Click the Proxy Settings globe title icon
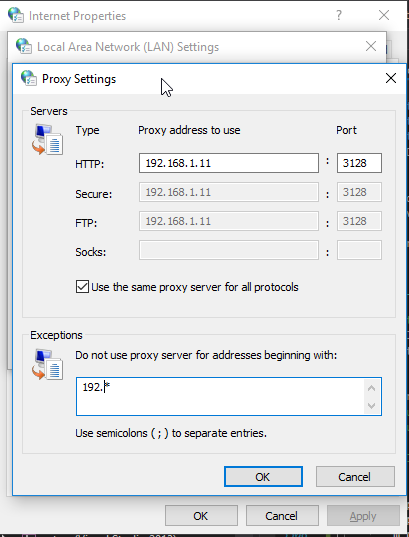Viewport: 409px width, 537px height. tap(29, 78)
